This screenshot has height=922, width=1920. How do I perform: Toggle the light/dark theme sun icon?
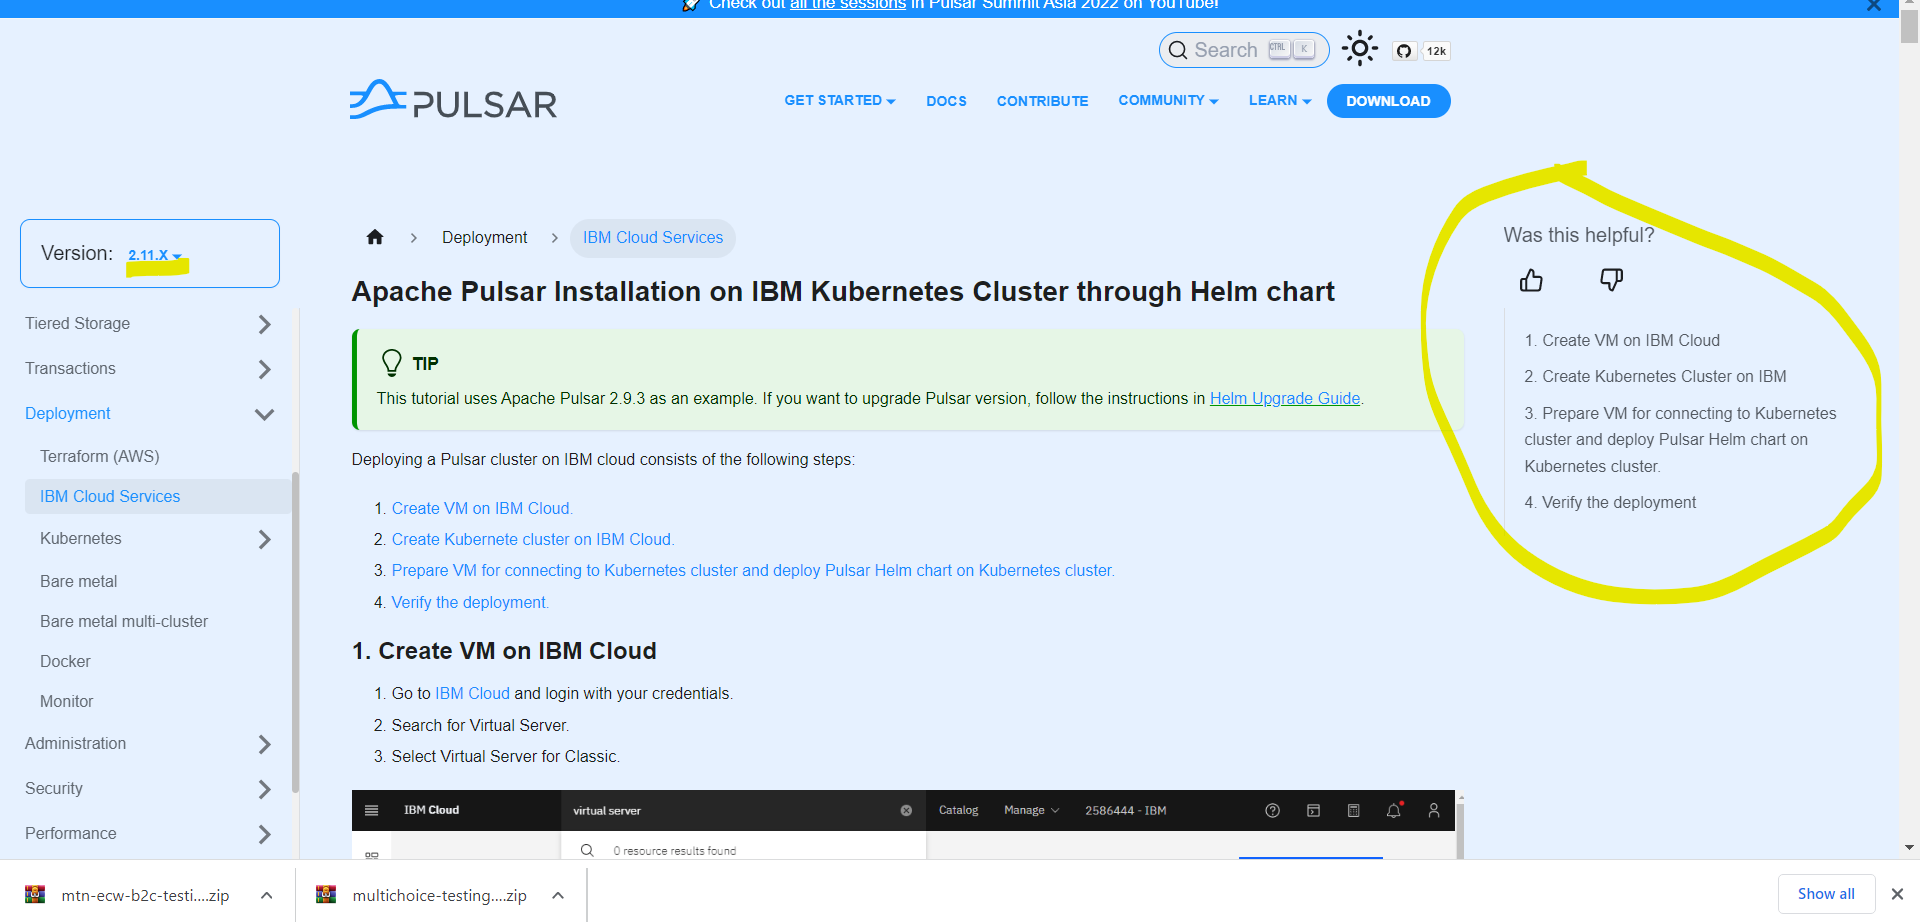point(1359,49)
